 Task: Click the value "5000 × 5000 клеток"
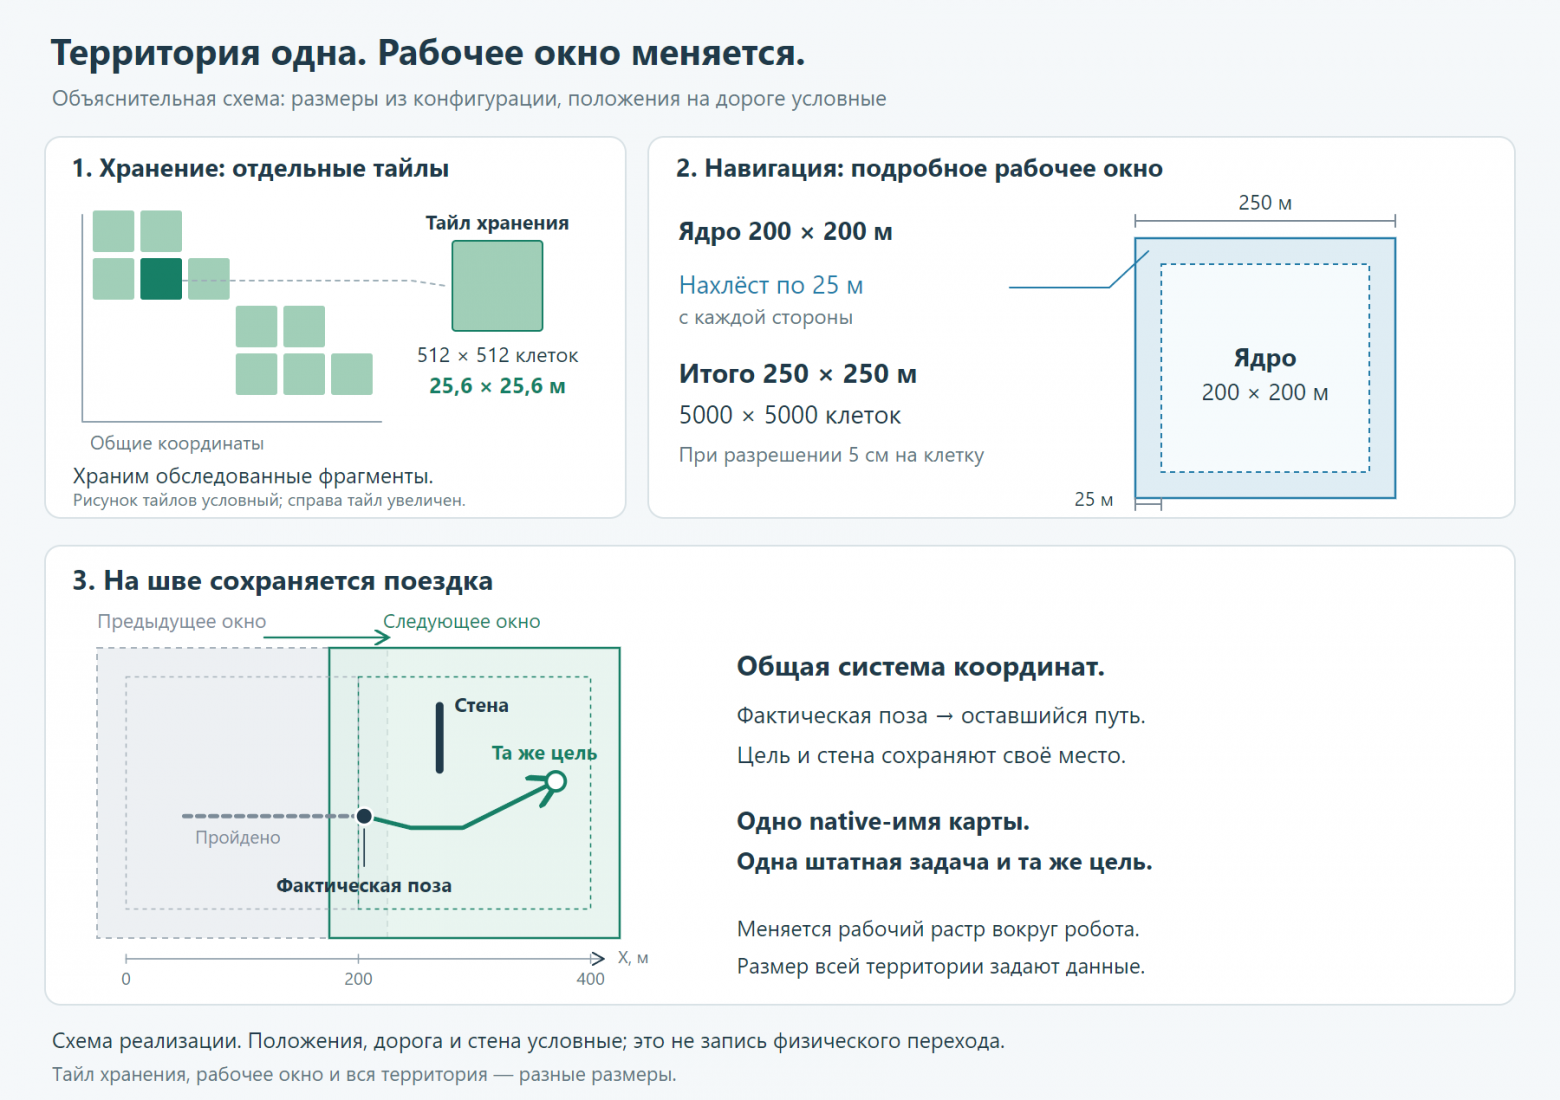[x=790, y=415]
